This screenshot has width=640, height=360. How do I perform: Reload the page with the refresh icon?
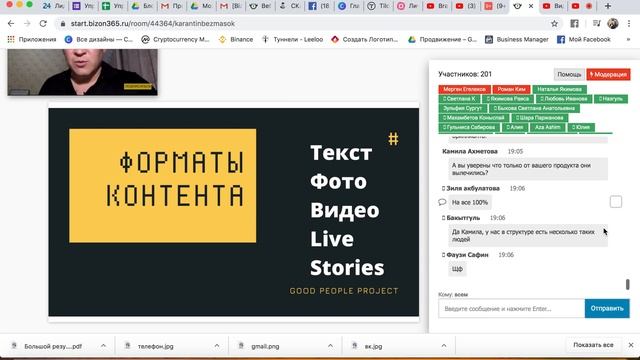[43, 24]
